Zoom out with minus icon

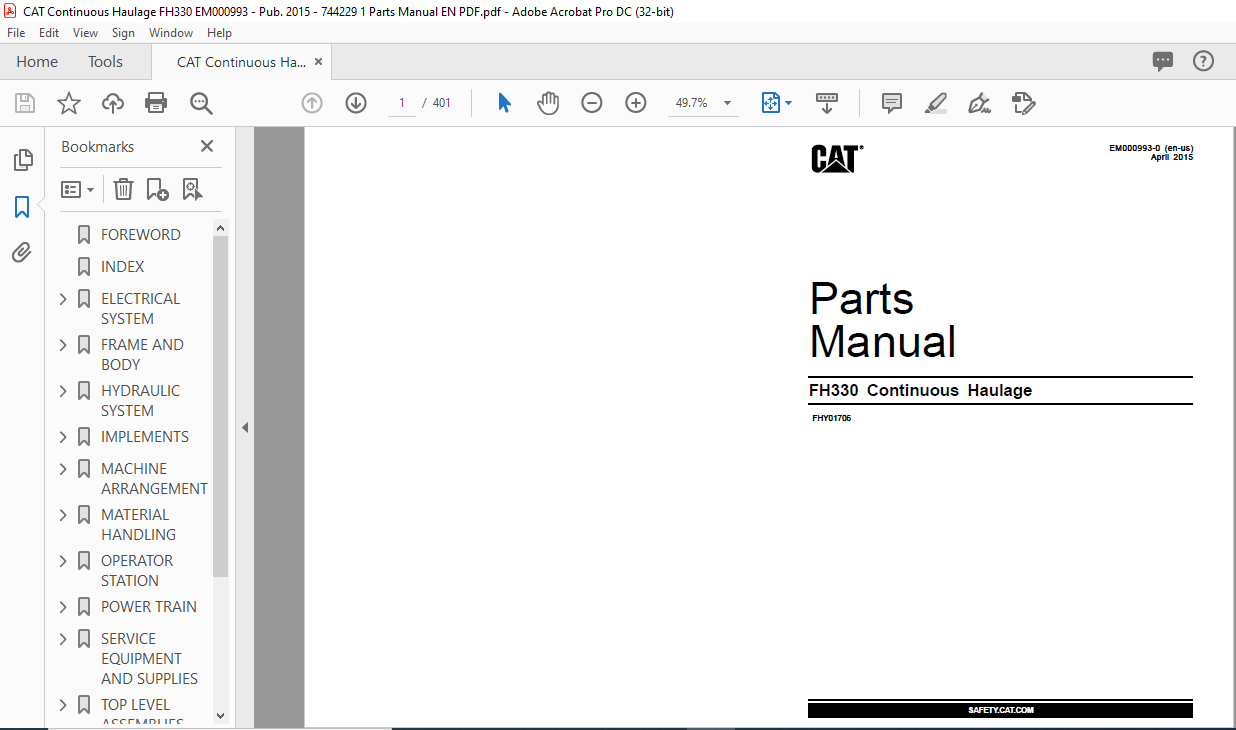592,103
